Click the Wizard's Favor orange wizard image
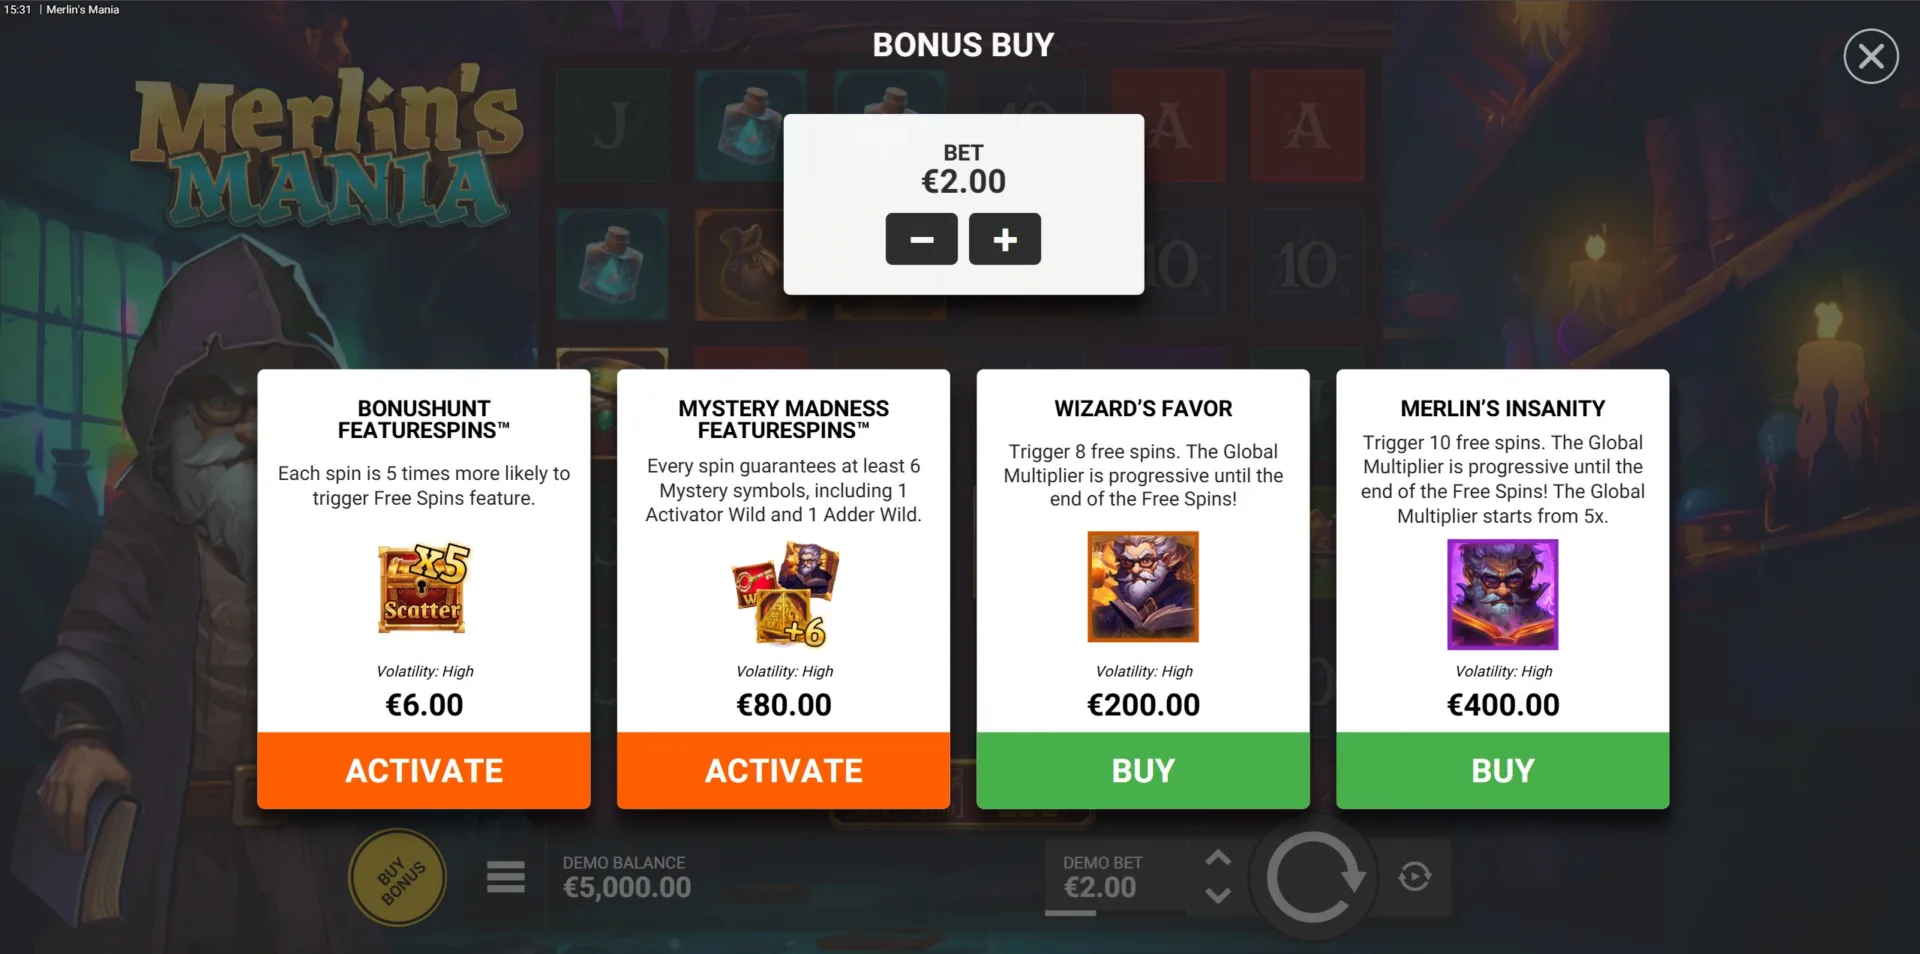Image resolution: width=1920 pixels, height=954 pixels. 1143,586
